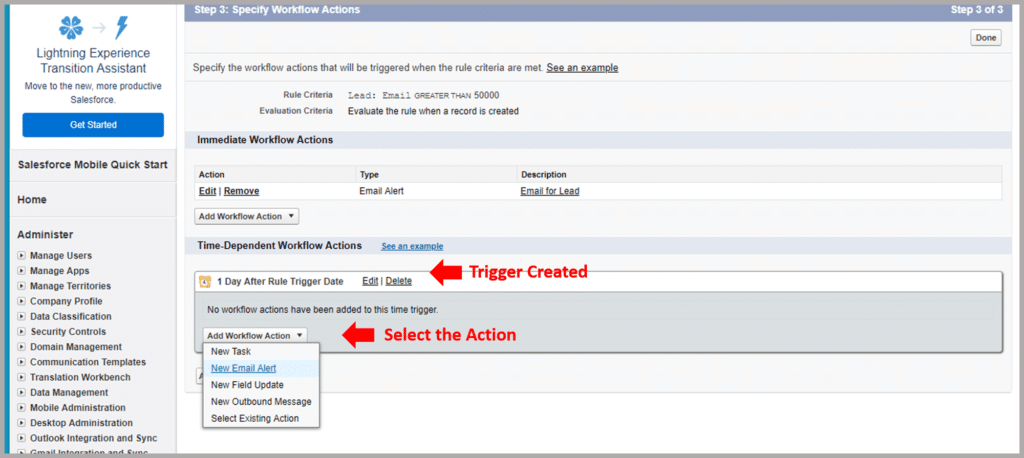The image size is (1024, 458).
Task: Expand the Manage Users tree node
Action: pyautogui.click(x=22, y=256)
